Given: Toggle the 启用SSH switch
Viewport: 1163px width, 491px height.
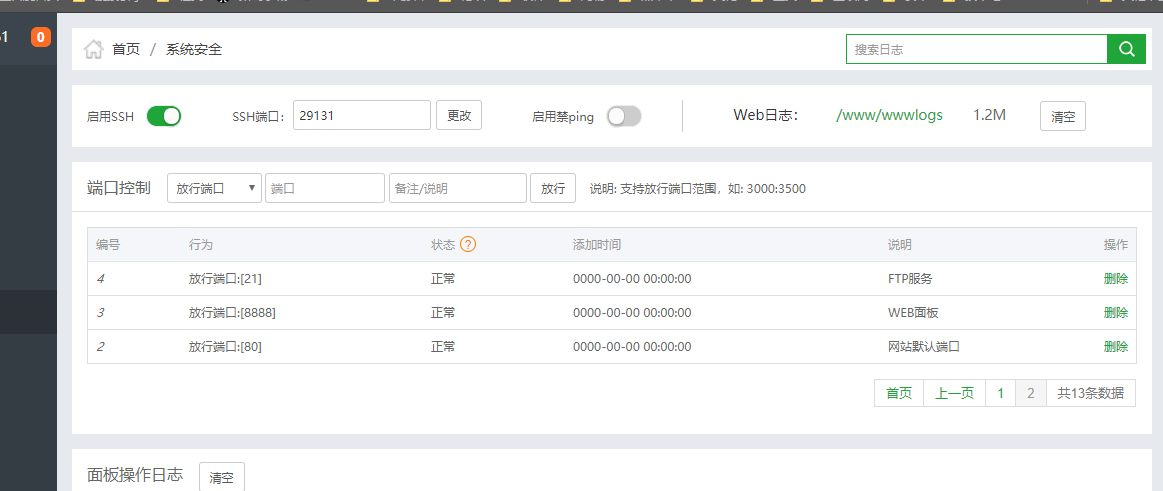Looking at the screenshot, I should 164,116.
